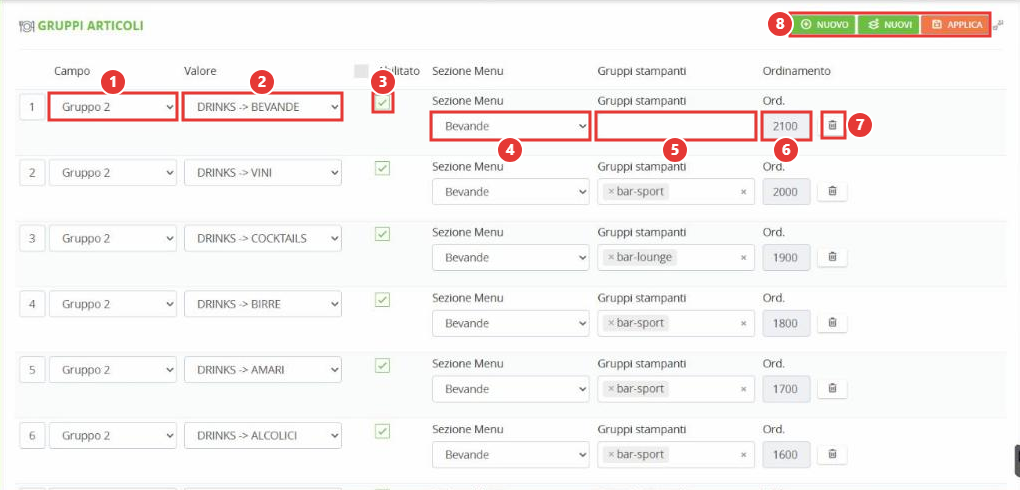Open the Sezione Menu dropdown in the VINI row

pyautogui.click(x=511, y=192)
